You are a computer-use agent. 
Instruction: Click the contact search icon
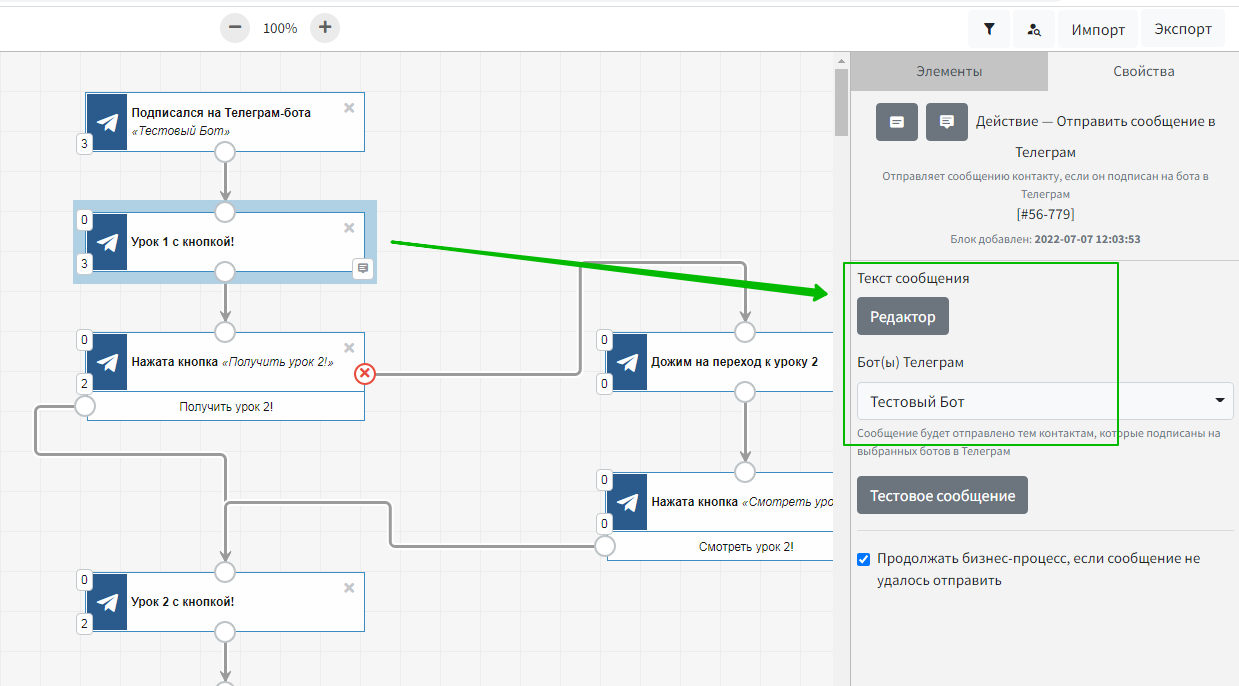pyautogui.click(x=1034, y=30)
